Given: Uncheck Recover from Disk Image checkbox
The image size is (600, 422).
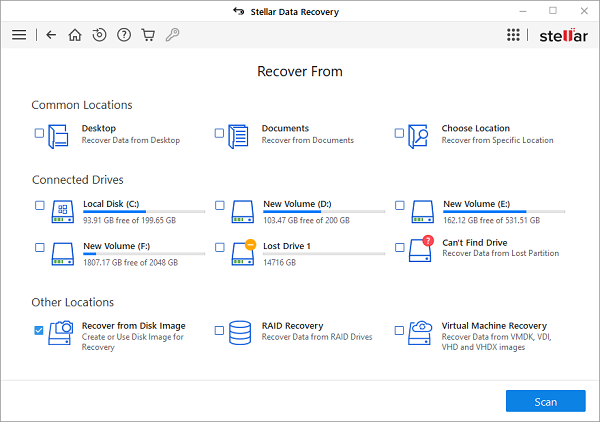Looking at the screenshot, I should tap(40, 330).
